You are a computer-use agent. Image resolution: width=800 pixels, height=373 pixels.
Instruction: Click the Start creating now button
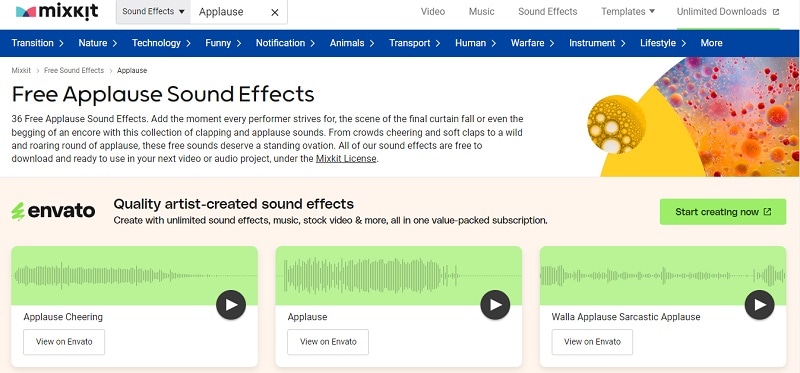(723, 212)
